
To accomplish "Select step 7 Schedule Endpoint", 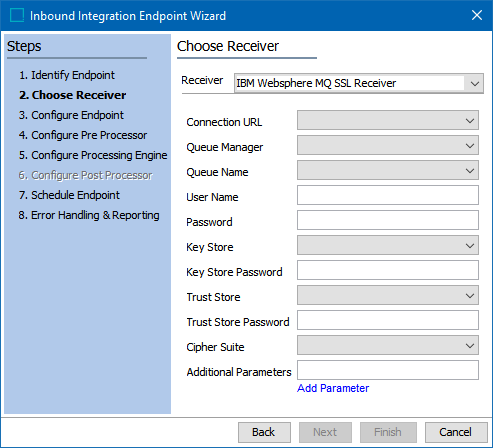I will tap(69, 195).
